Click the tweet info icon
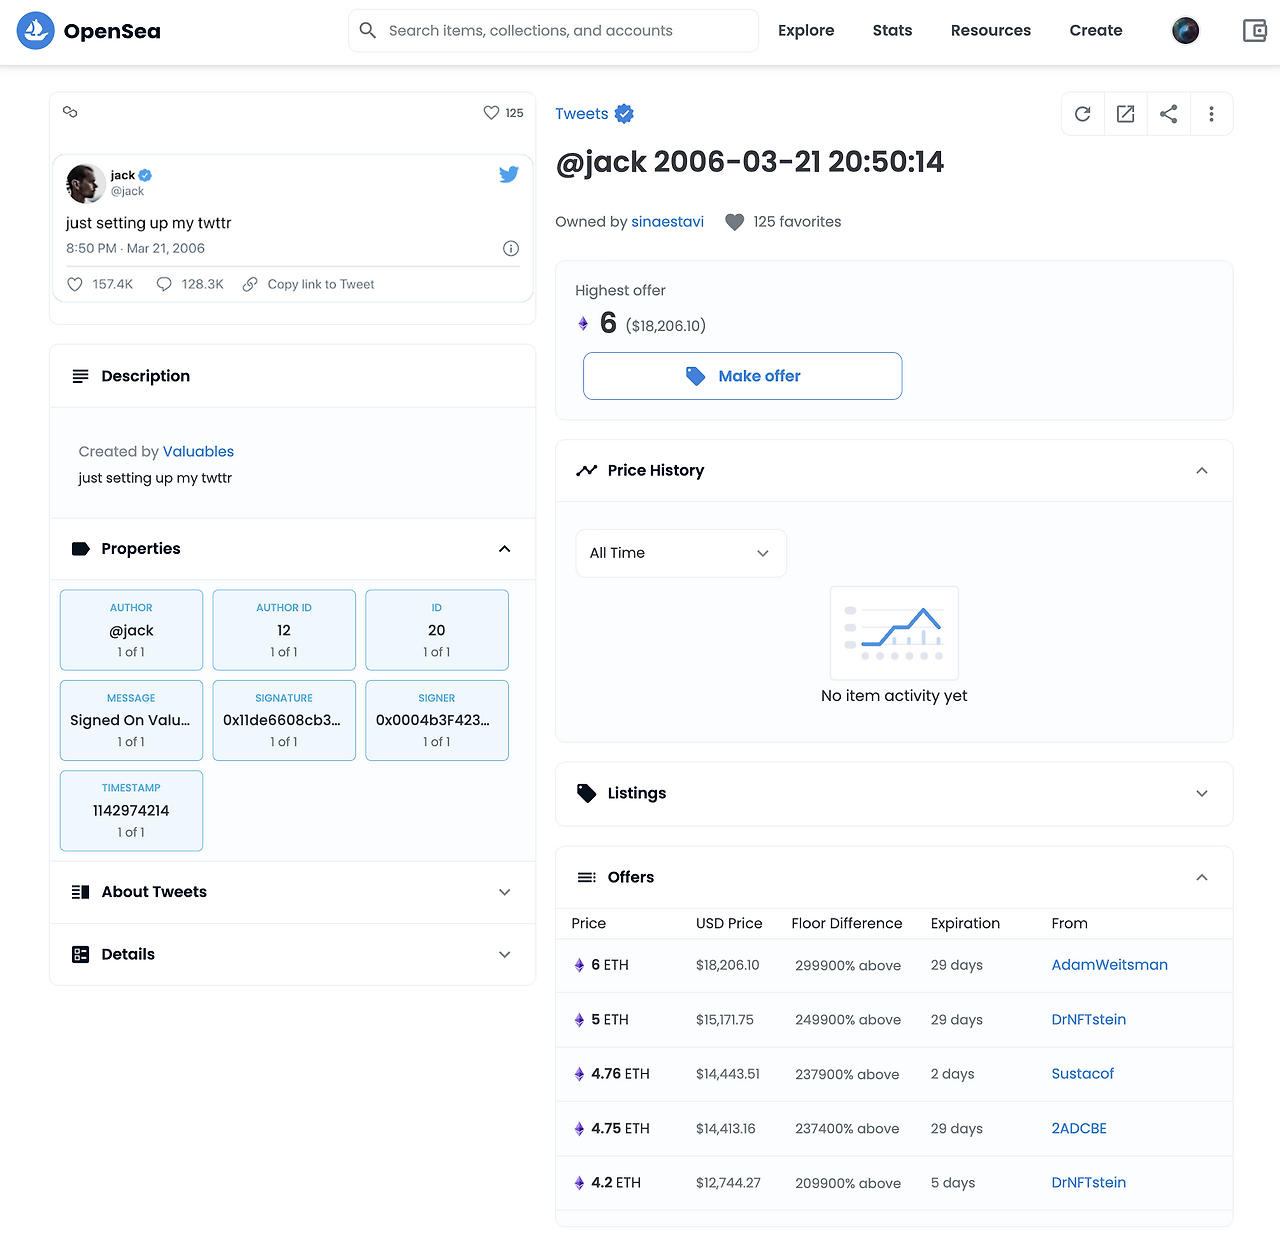1280x1234 pixels. (x=511, y=248)
